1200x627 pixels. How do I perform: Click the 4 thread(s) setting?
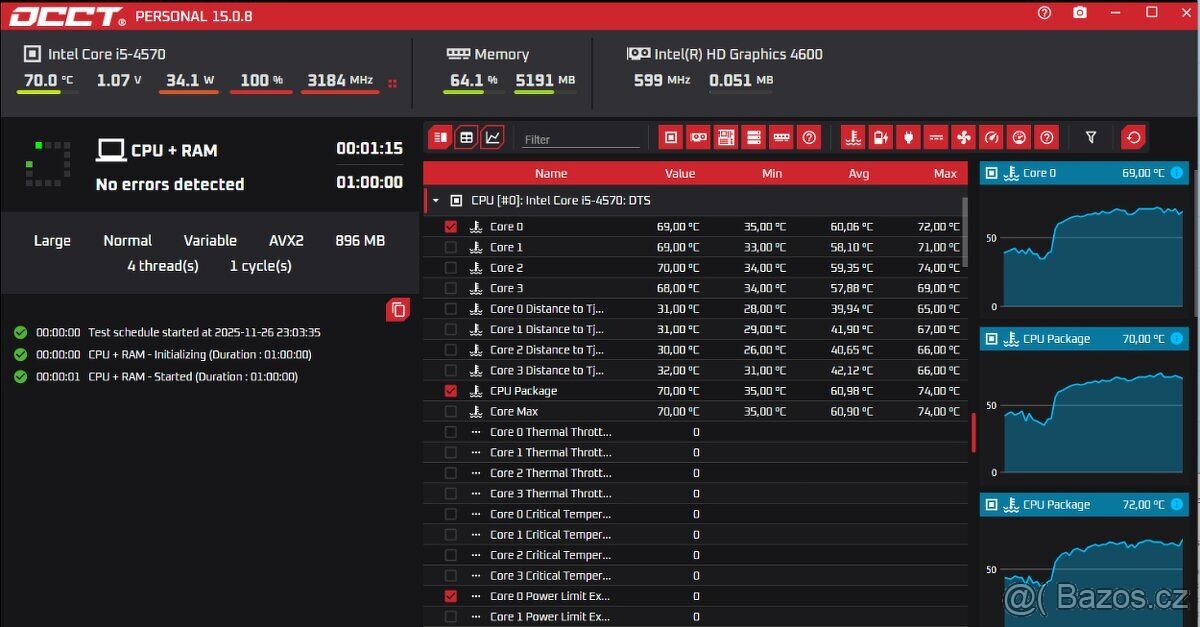point(163,265)
